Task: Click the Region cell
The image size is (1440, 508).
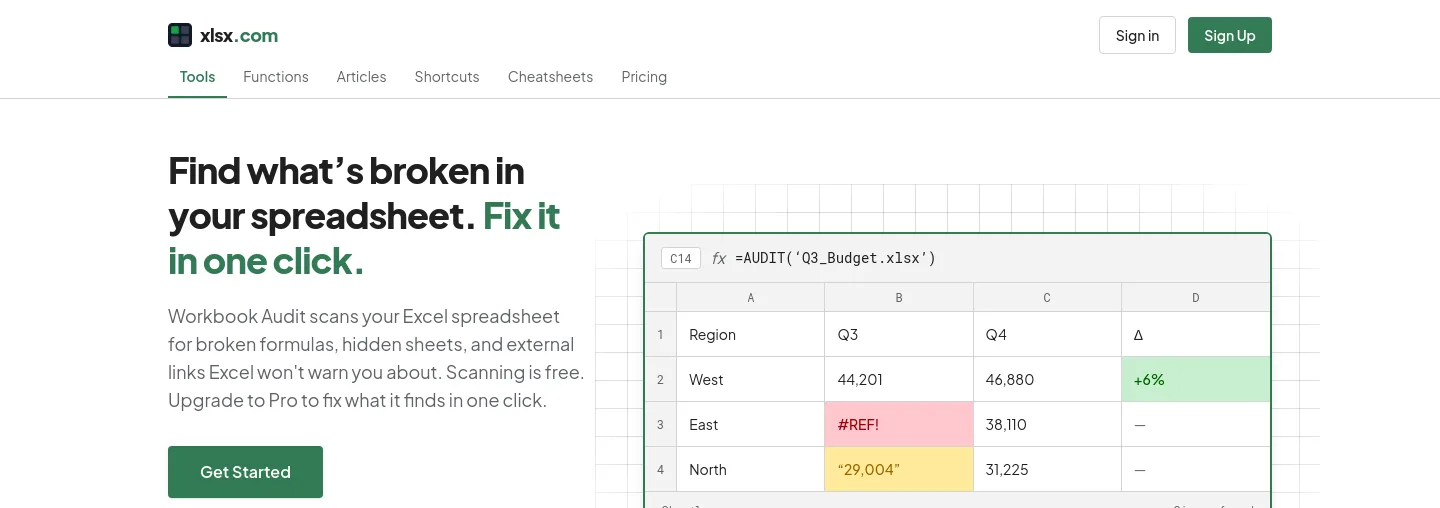Action: pos(751,334)
